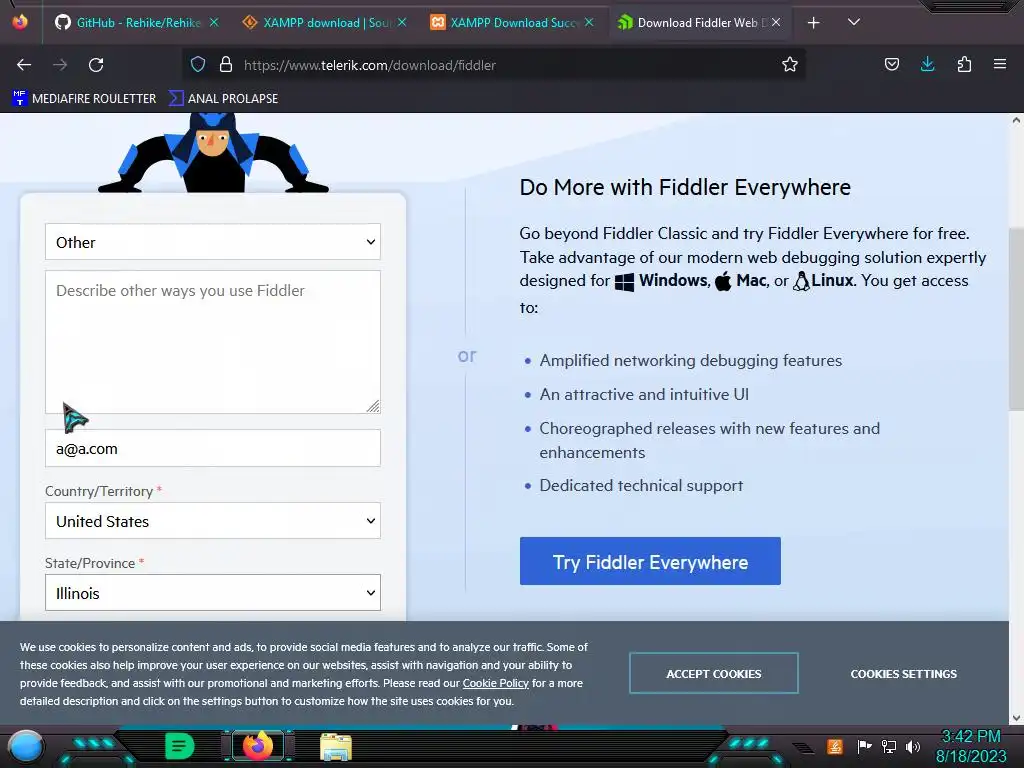
Task: Close the XAMPP Download Success tab
Action: point(589,23)
